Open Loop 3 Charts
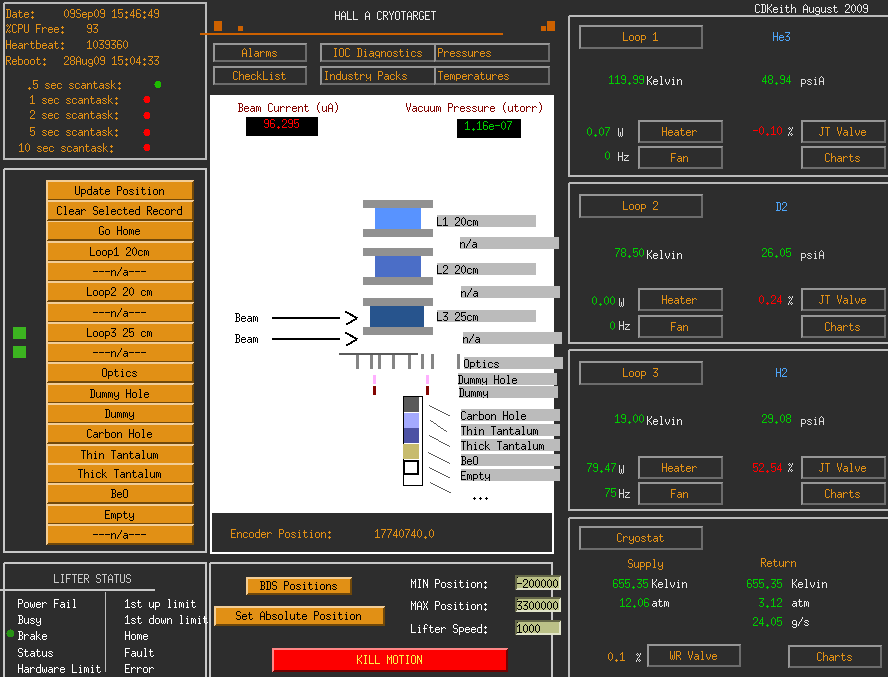 [x=843, y=493]
